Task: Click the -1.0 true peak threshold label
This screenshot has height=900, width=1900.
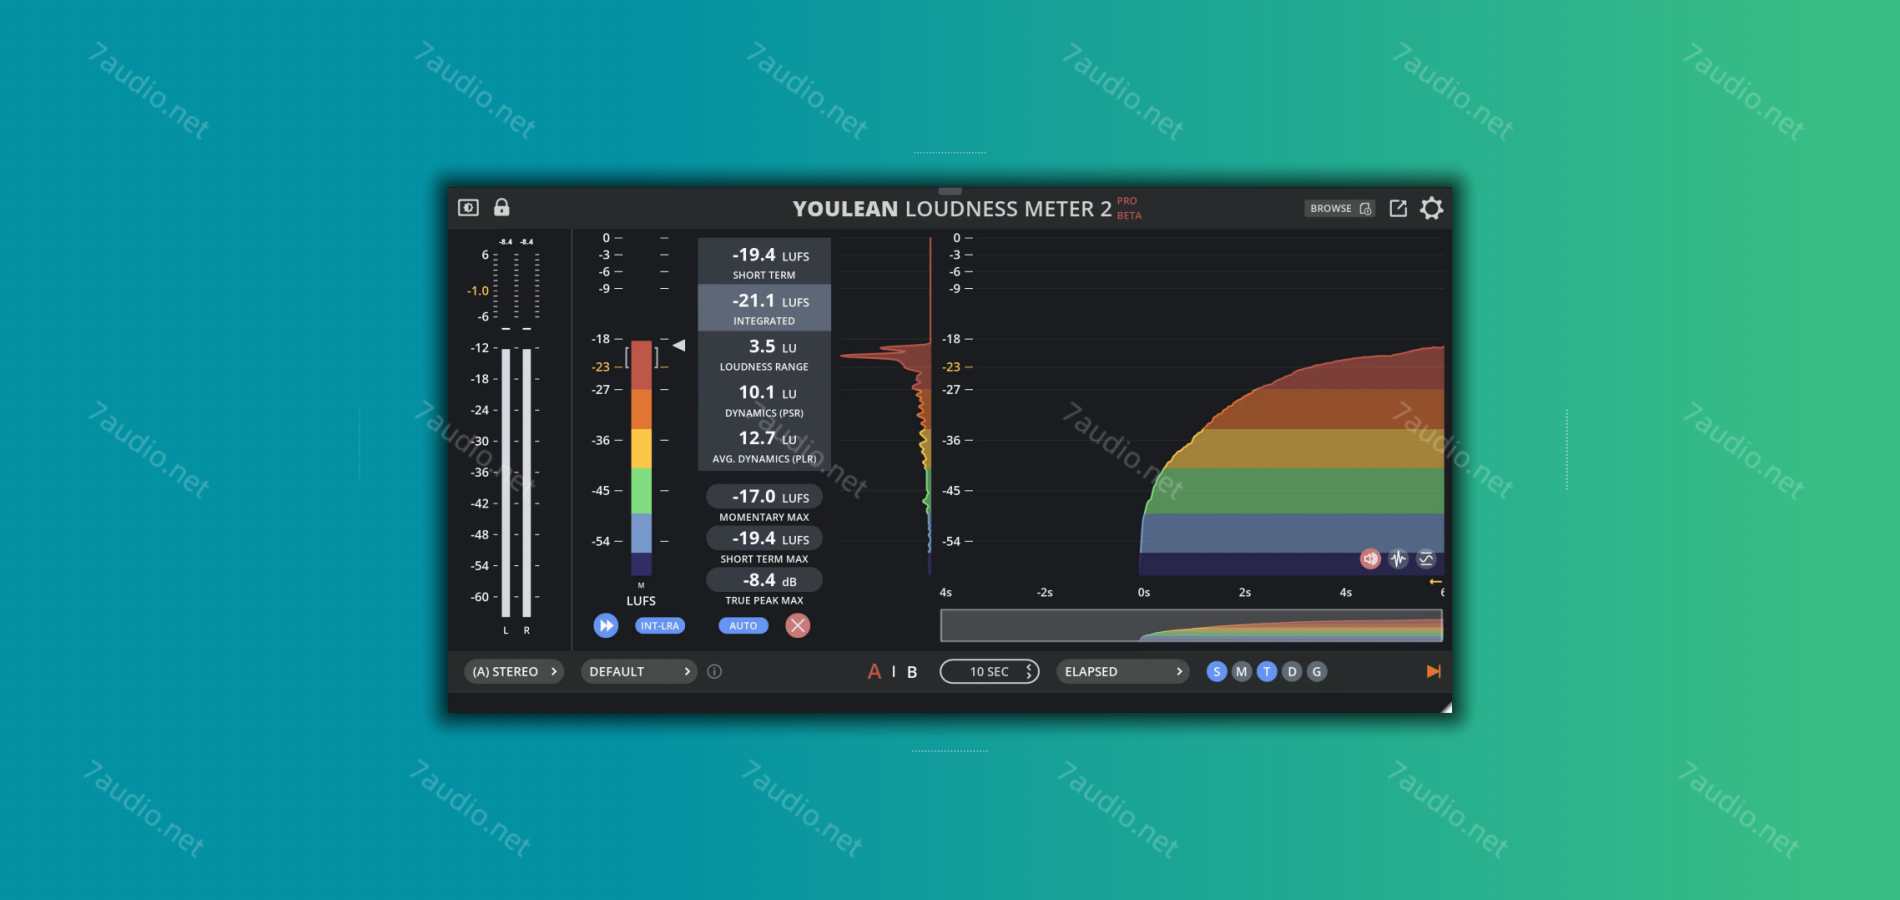Action: (x=478, y=291)
